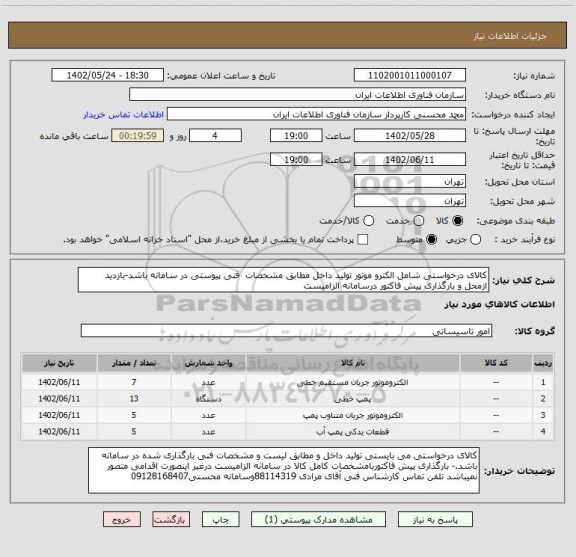Viewport: 576px width, 557px height.
Task: Select the خدمت radio button
Action: point(419,221)
